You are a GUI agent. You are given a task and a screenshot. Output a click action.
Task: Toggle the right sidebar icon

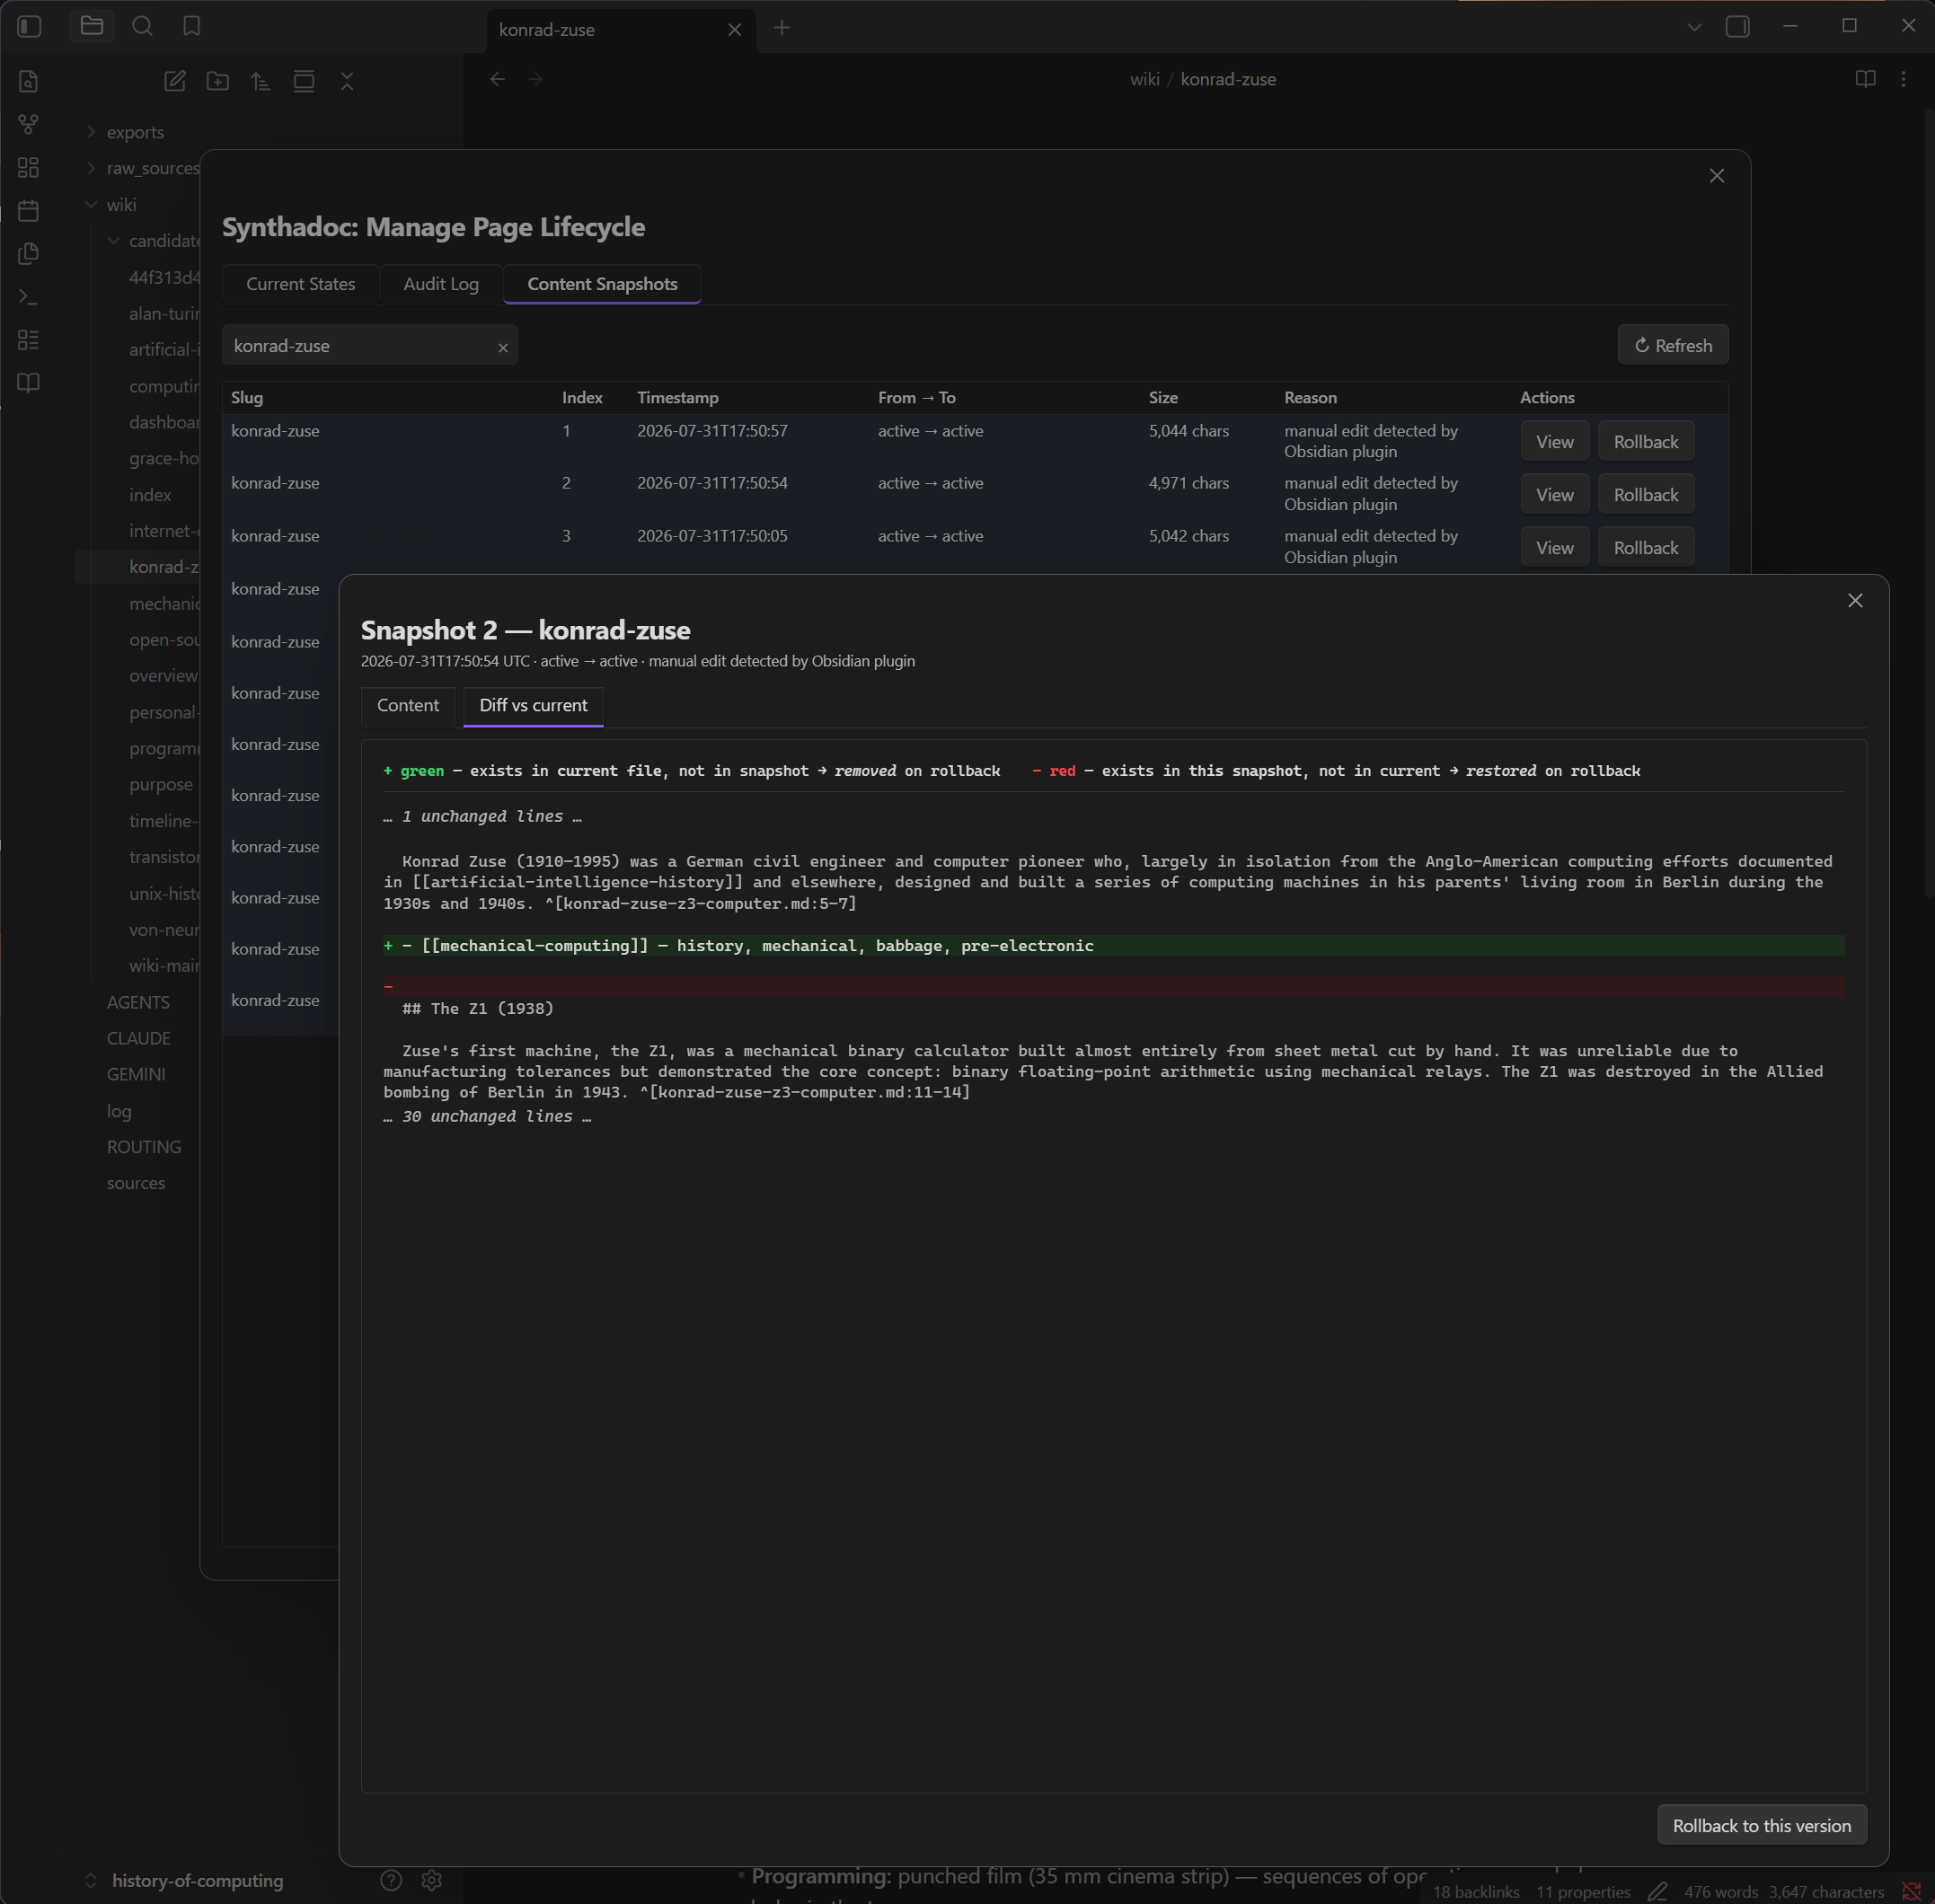pos(1738,27)
